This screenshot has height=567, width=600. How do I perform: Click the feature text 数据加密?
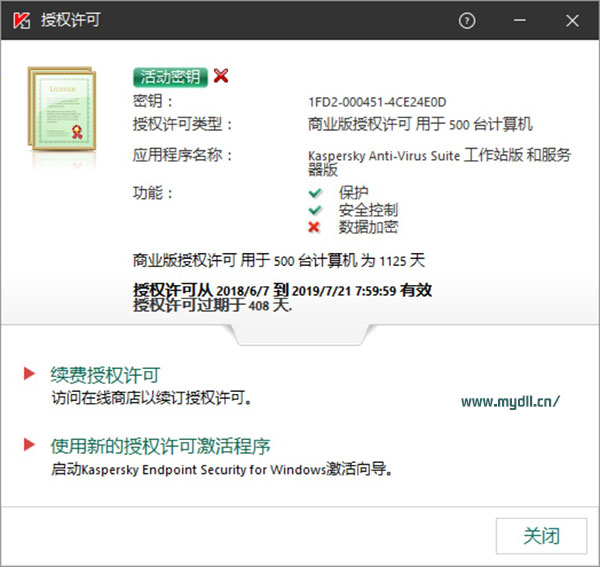pyautogui.click(x=368, y=227)
